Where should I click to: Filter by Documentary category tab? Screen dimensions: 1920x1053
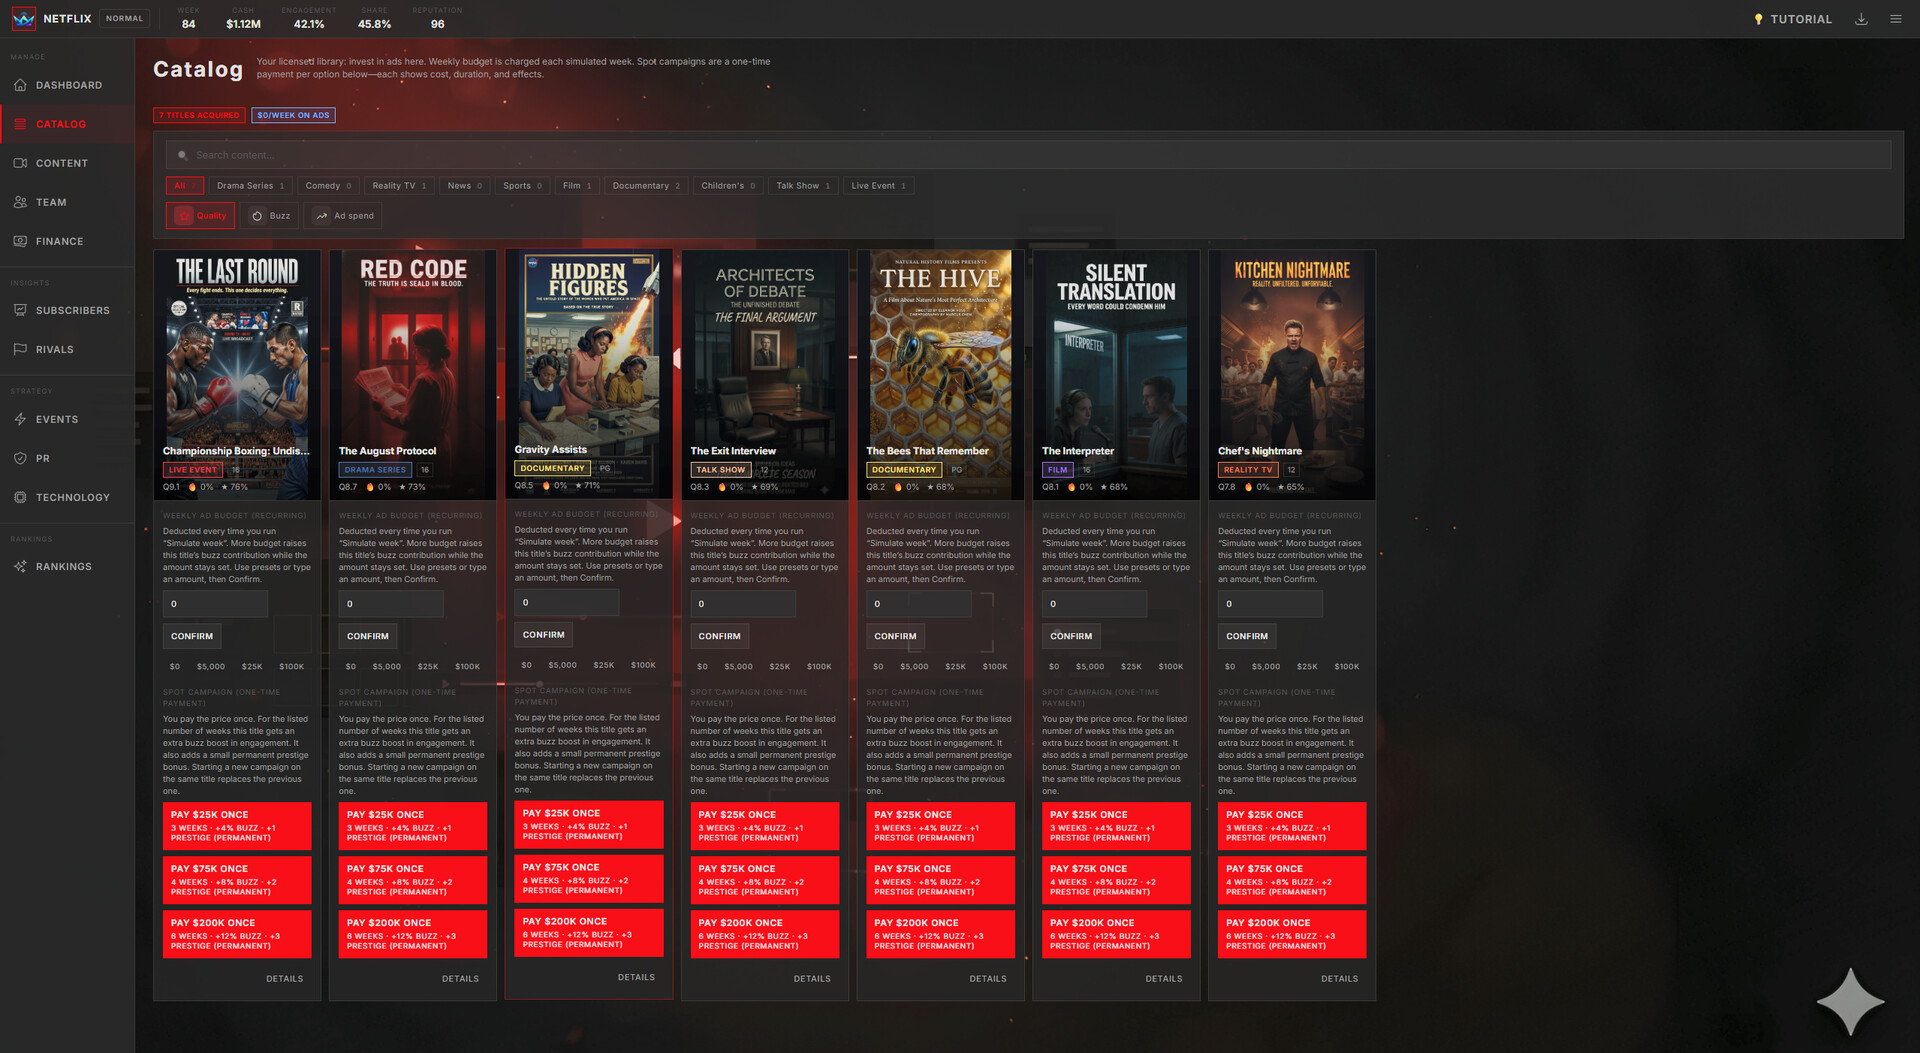tap(646, 186)
